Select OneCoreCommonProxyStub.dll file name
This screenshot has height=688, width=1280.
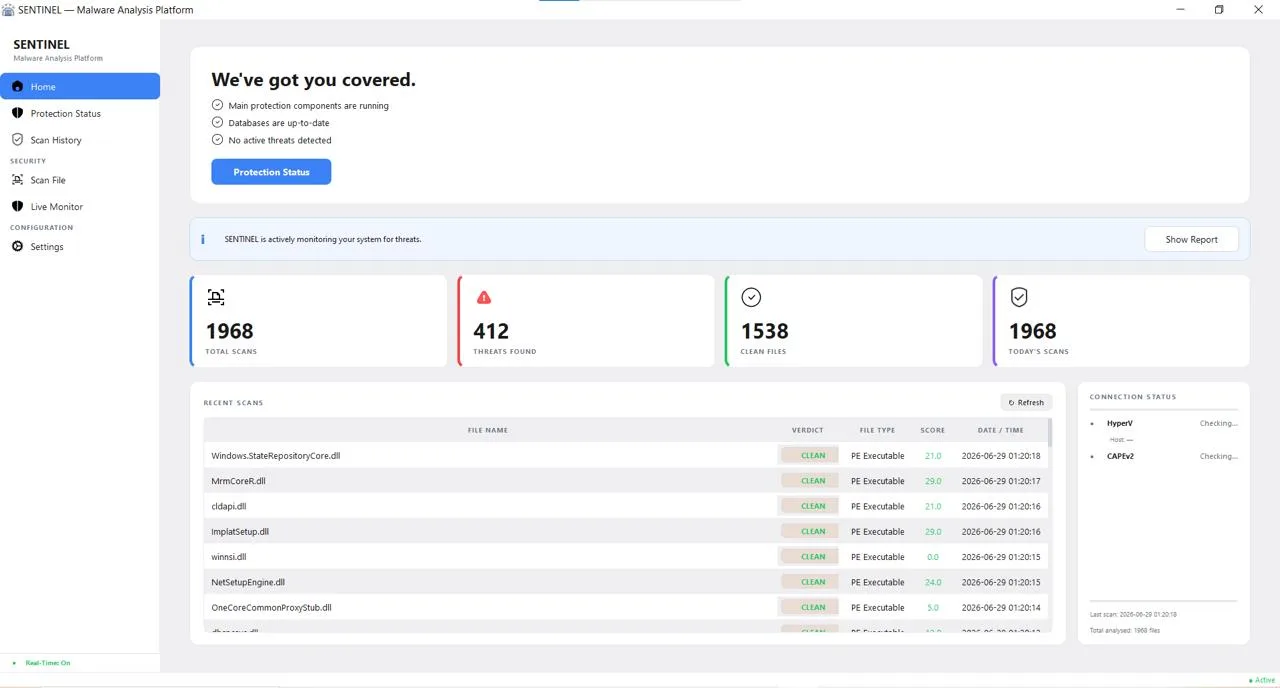(271, 607)
